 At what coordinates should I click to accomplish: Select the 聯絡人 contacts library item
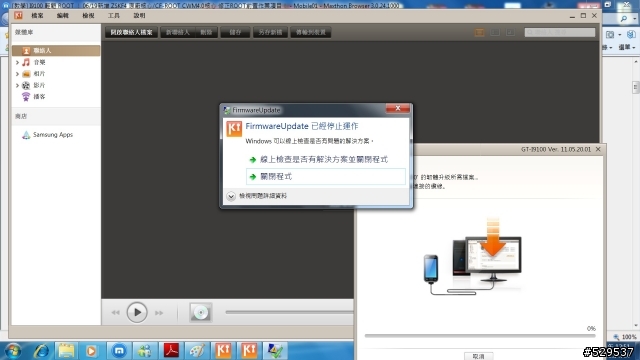click(56, 51)
